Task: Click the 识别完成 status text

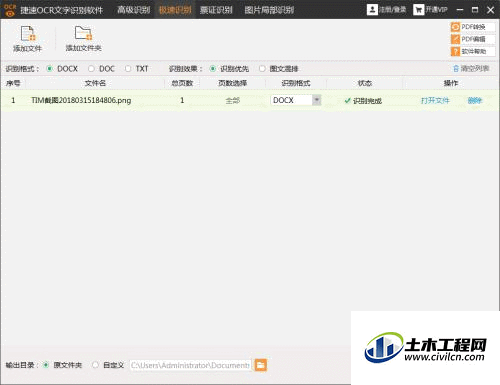Action: tap(367, 101)
